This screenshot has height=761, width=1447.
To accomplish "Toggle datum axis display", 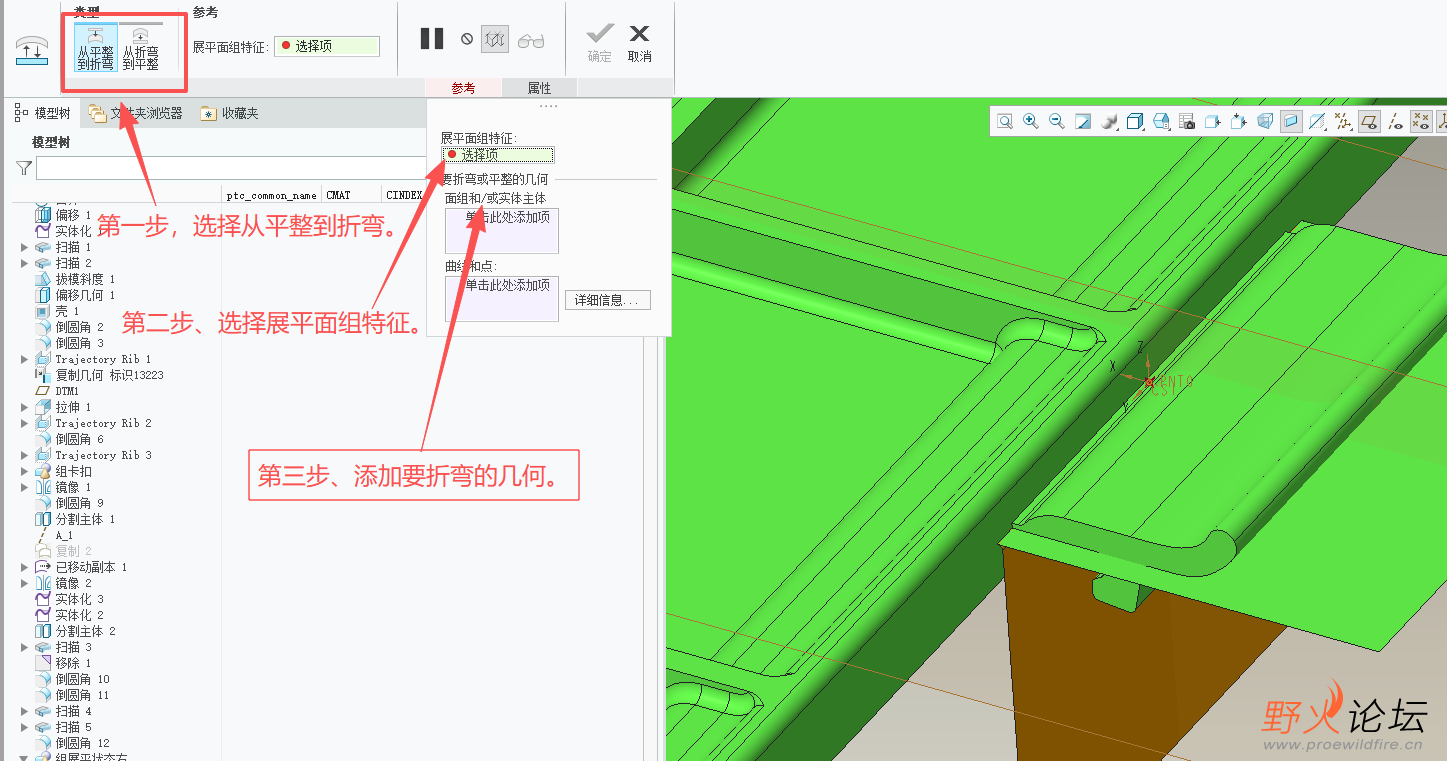I will (1395, 121).
